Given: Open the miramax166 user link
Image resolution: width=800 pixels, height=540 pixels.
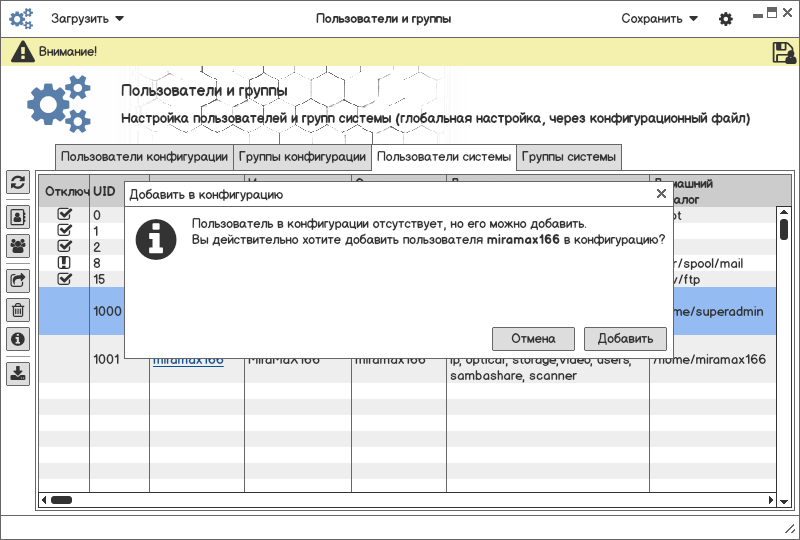Looking at the screenshot, I should tap(188, 360).
